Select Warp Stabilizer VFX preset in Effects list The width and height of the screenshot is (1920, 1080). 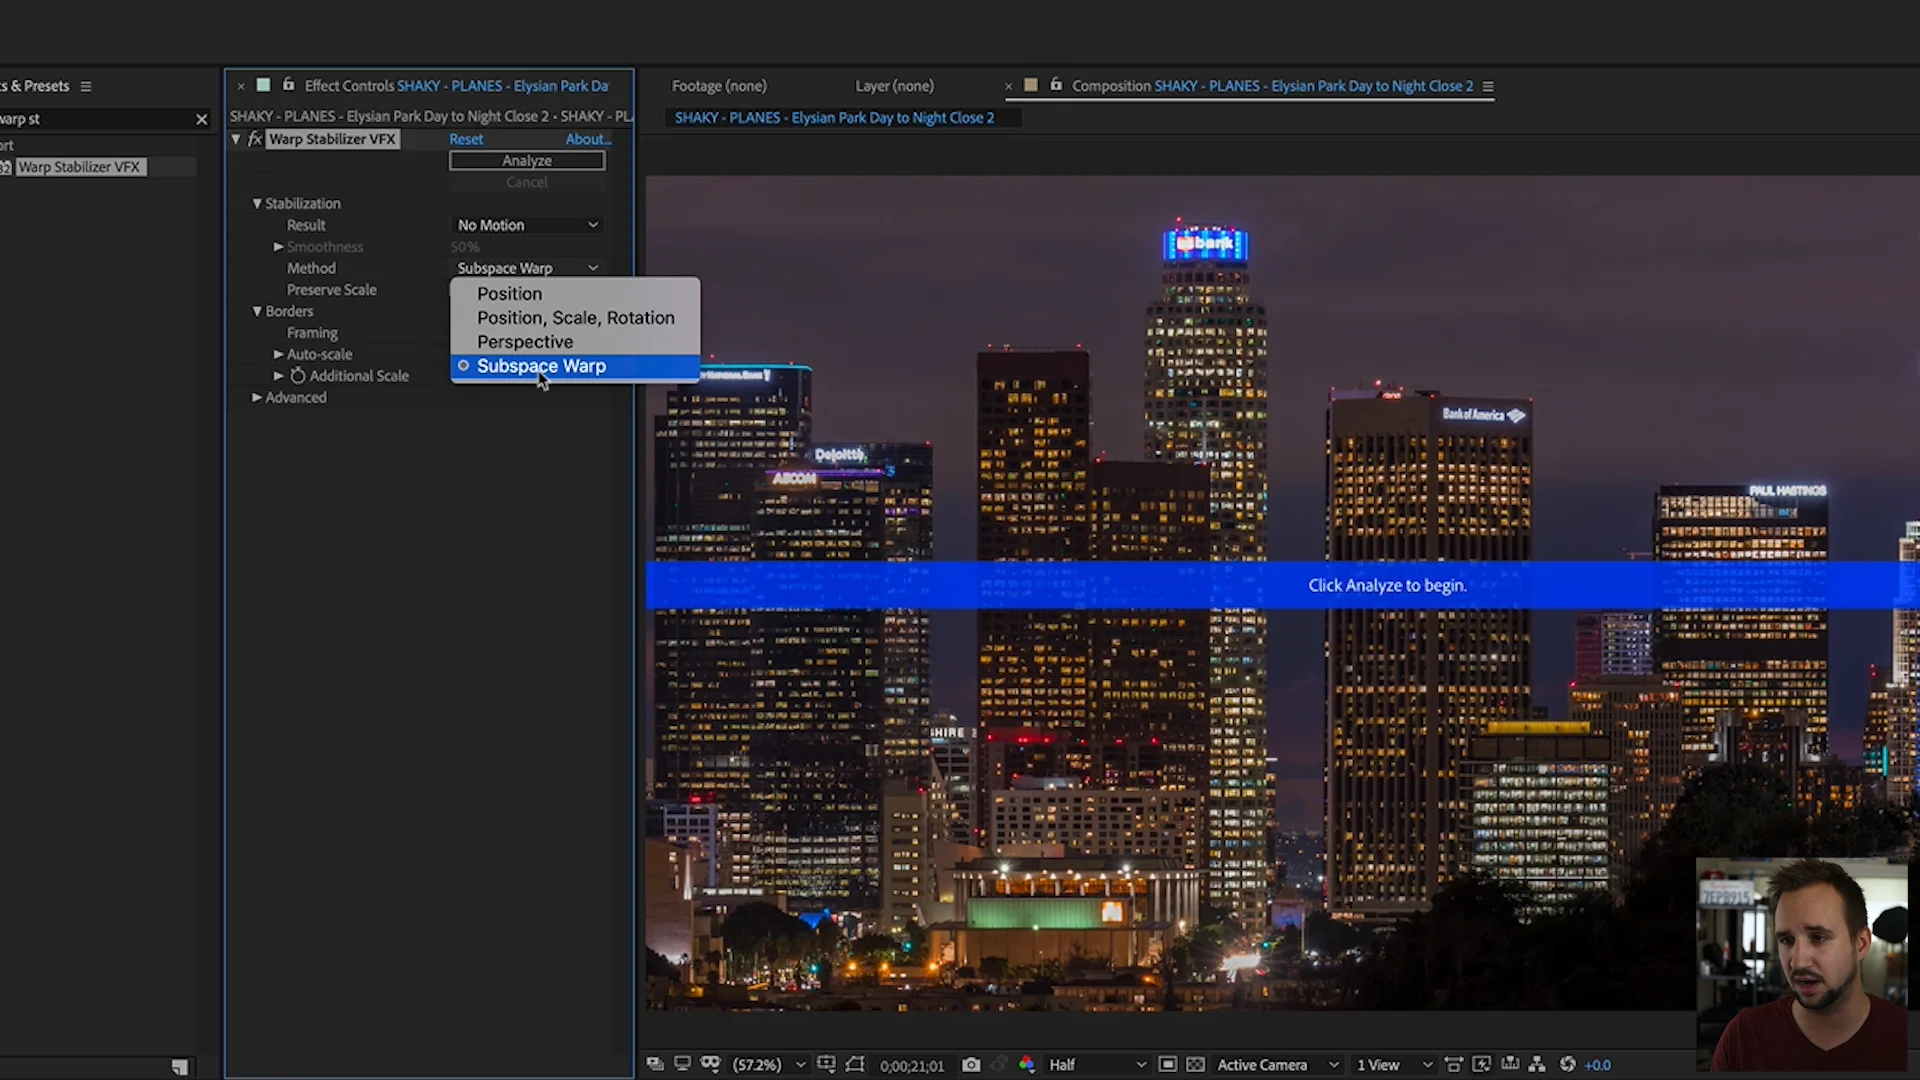[x=81, y=167]
